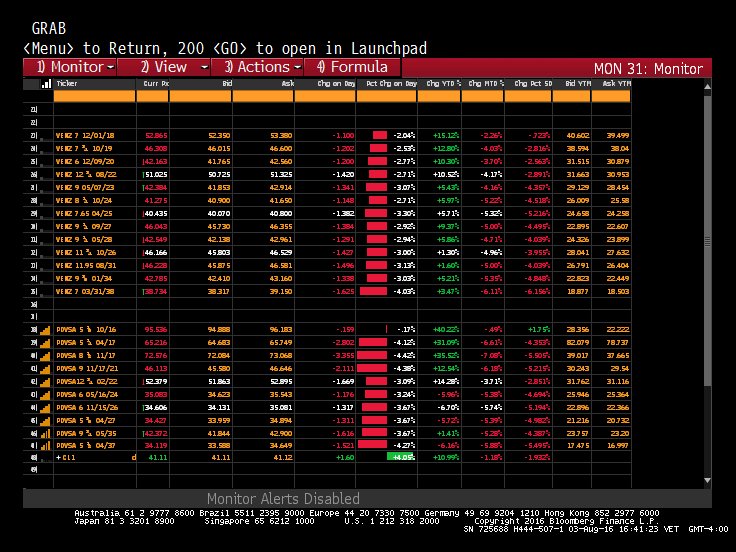Select ticker VENZ 6 12/09/20
This screenshot has height=552, width=736.
85,161
